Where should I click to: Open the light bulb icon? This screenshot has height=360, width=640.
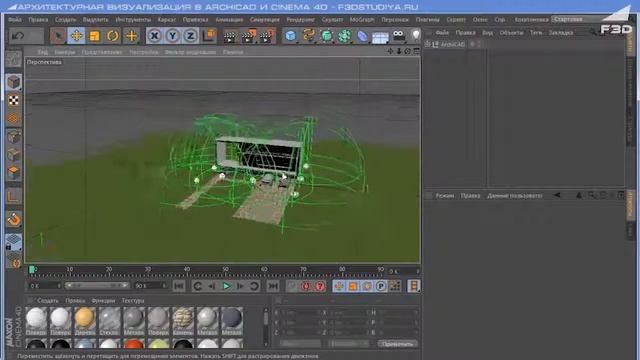click(416, 35)
